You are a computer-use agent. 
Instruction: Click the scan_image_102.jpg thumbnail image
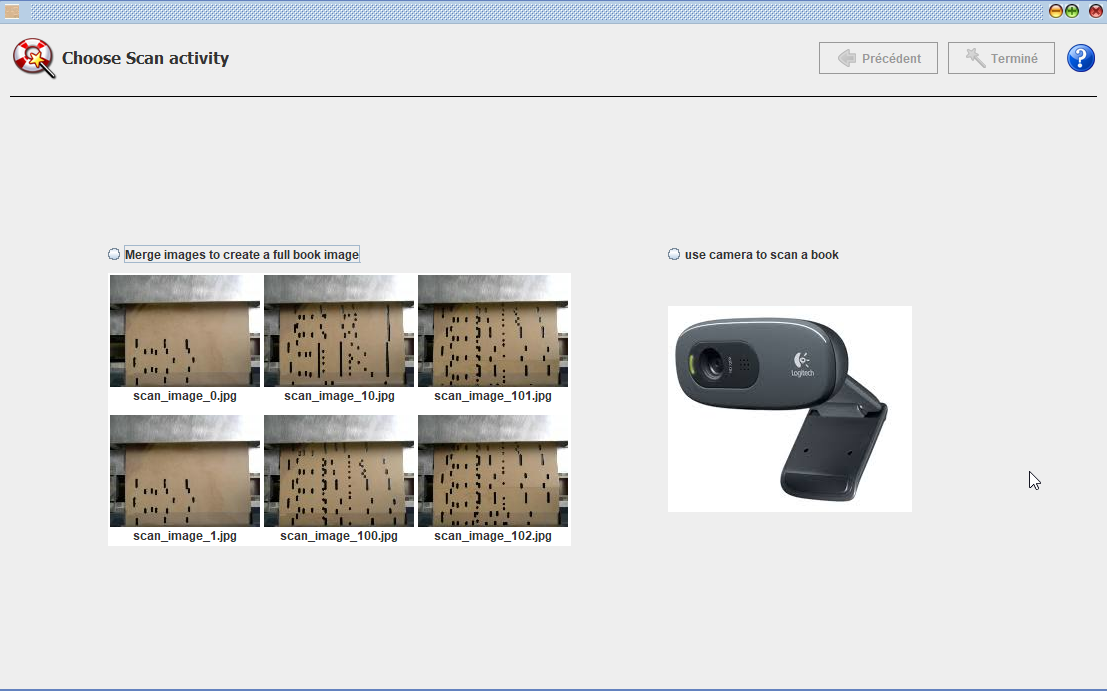point(493,471)
